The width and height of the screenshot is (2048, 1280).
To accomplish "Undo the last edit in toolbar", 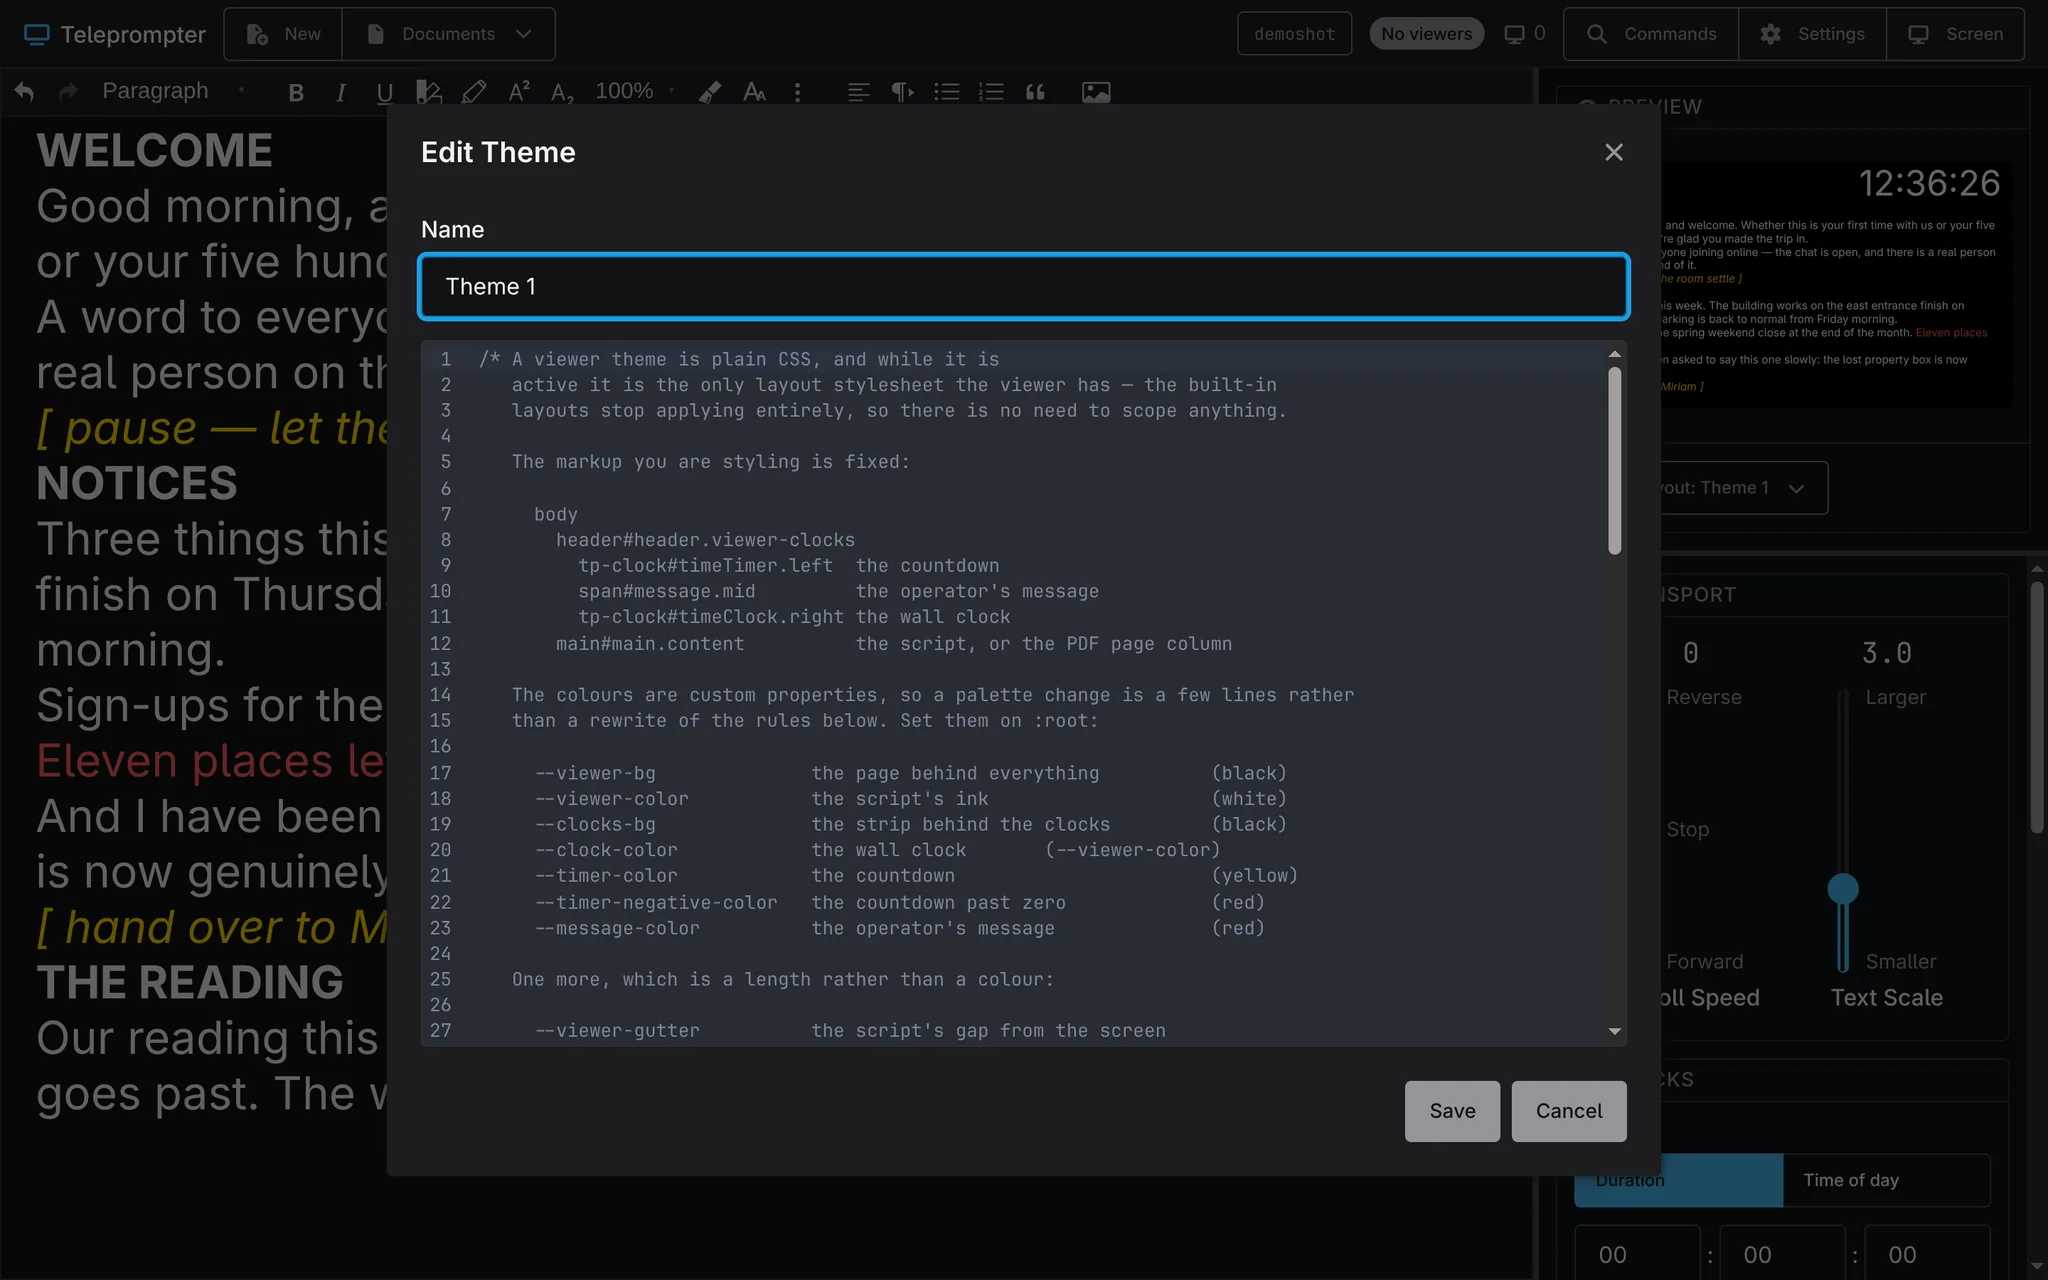I will pyautogui.click(x=24, y=92).
